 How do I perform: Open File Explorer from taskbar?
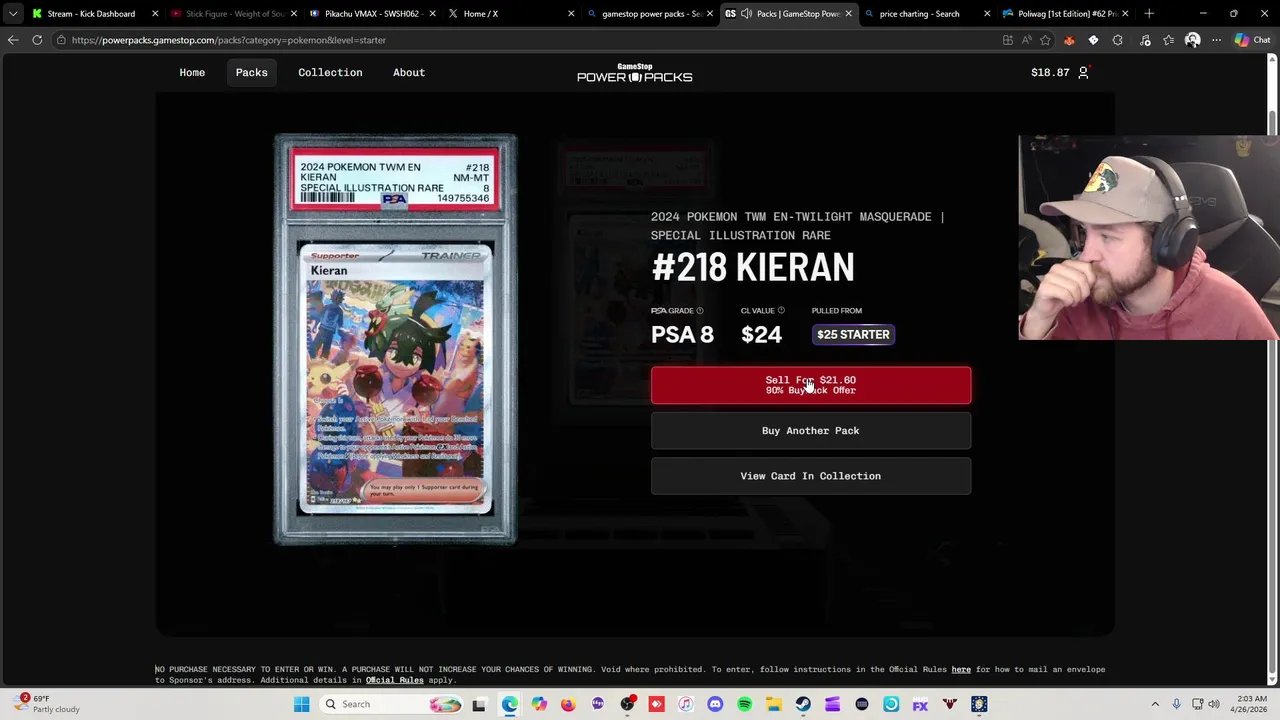(774, 704)
